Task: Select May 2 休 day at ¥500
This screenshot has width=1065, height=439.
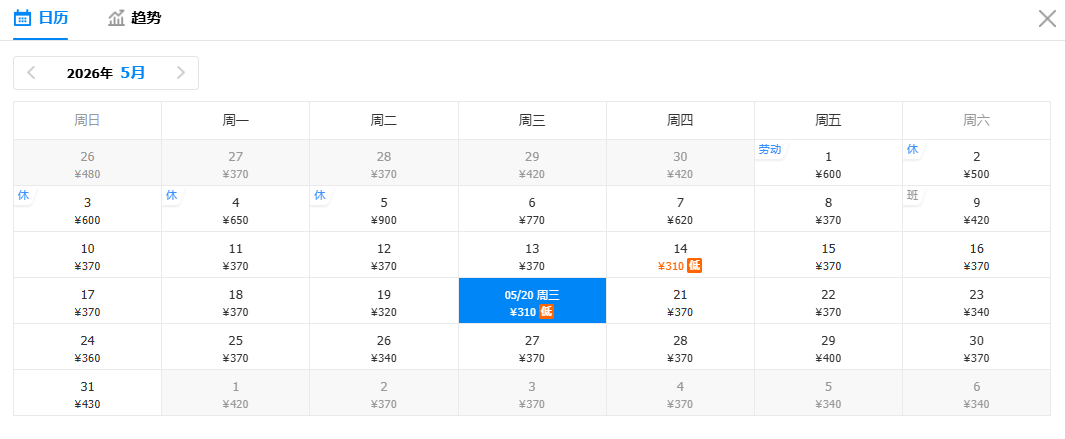Action: pos(976,163)
